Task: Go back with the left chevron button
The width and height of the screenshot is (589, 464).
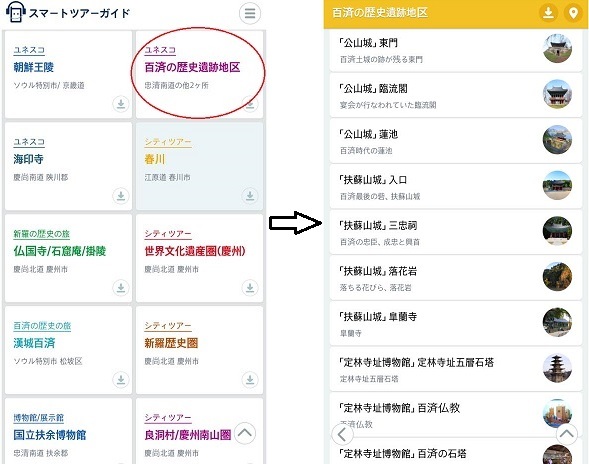Action: coord(342,434)
